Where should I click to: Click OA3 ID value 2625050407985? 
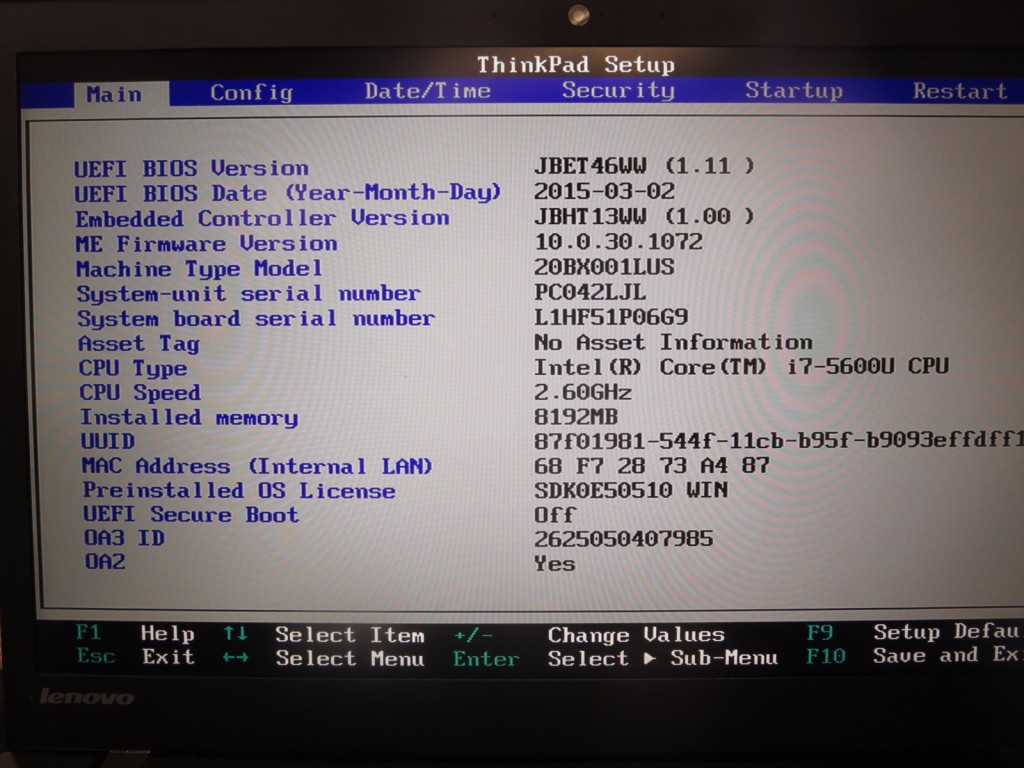[624, 539]
